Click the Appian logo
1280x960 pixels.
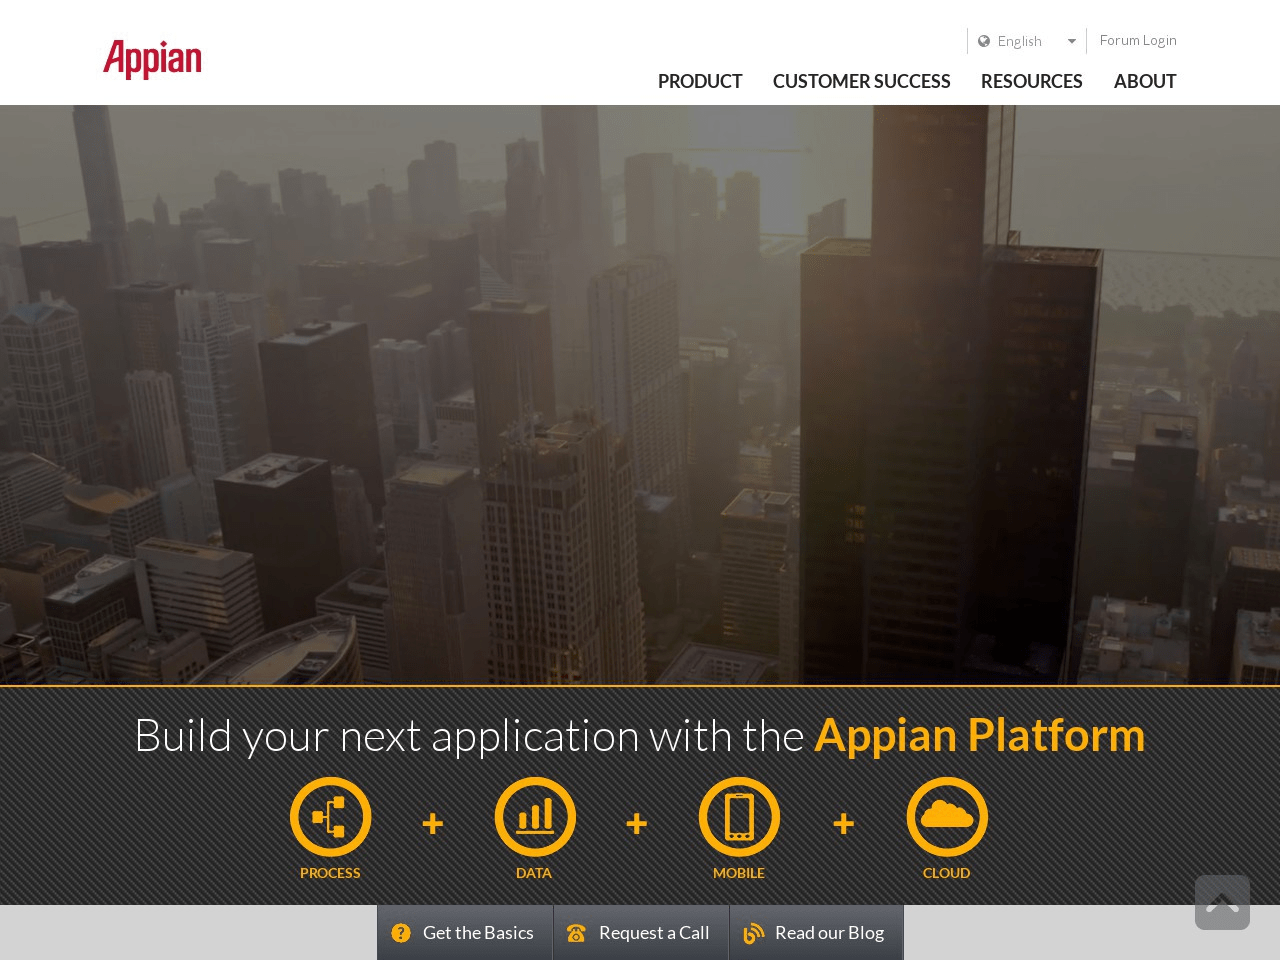coord(152,60)
